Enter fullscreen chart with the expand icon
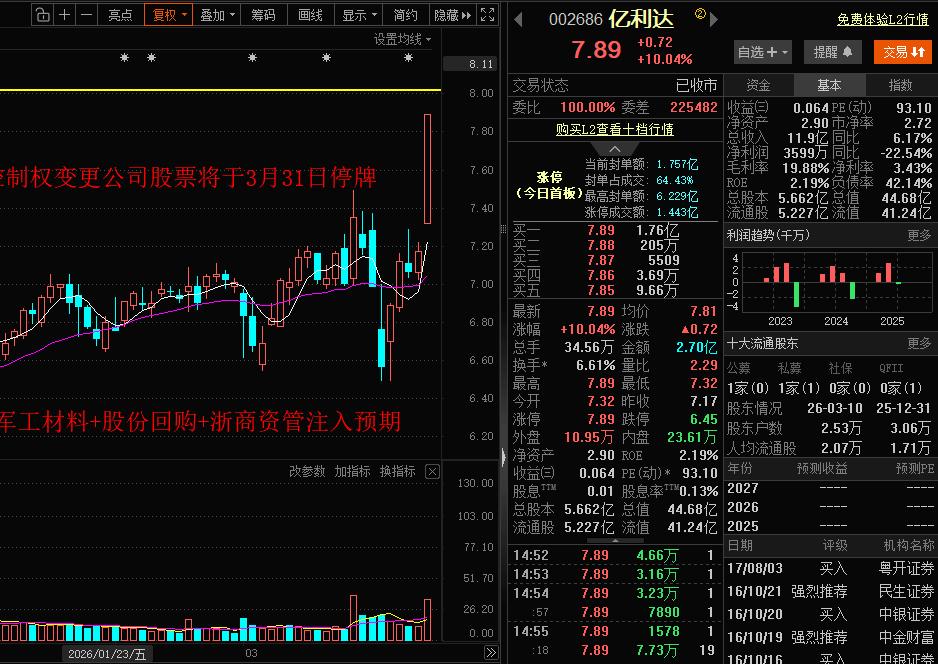The width and height of the screenshot is (938, 664). coord(488,15)
